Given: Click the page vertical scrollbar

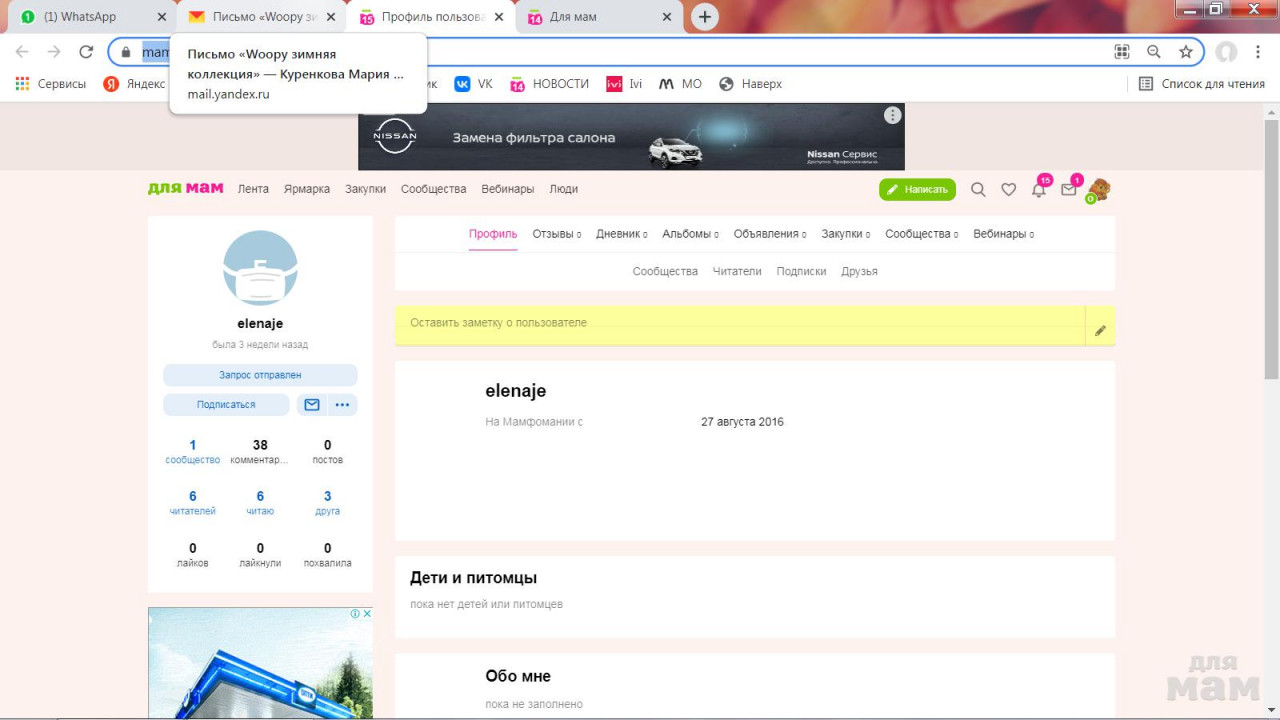Looking at the screenshot, I should 1271,250.
